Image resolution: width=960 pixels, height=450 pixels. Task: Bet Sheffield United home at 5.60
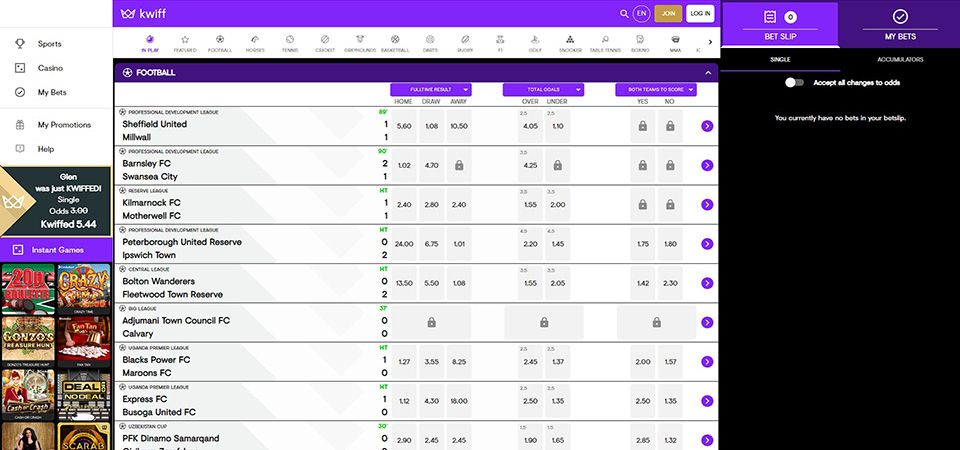404,126
